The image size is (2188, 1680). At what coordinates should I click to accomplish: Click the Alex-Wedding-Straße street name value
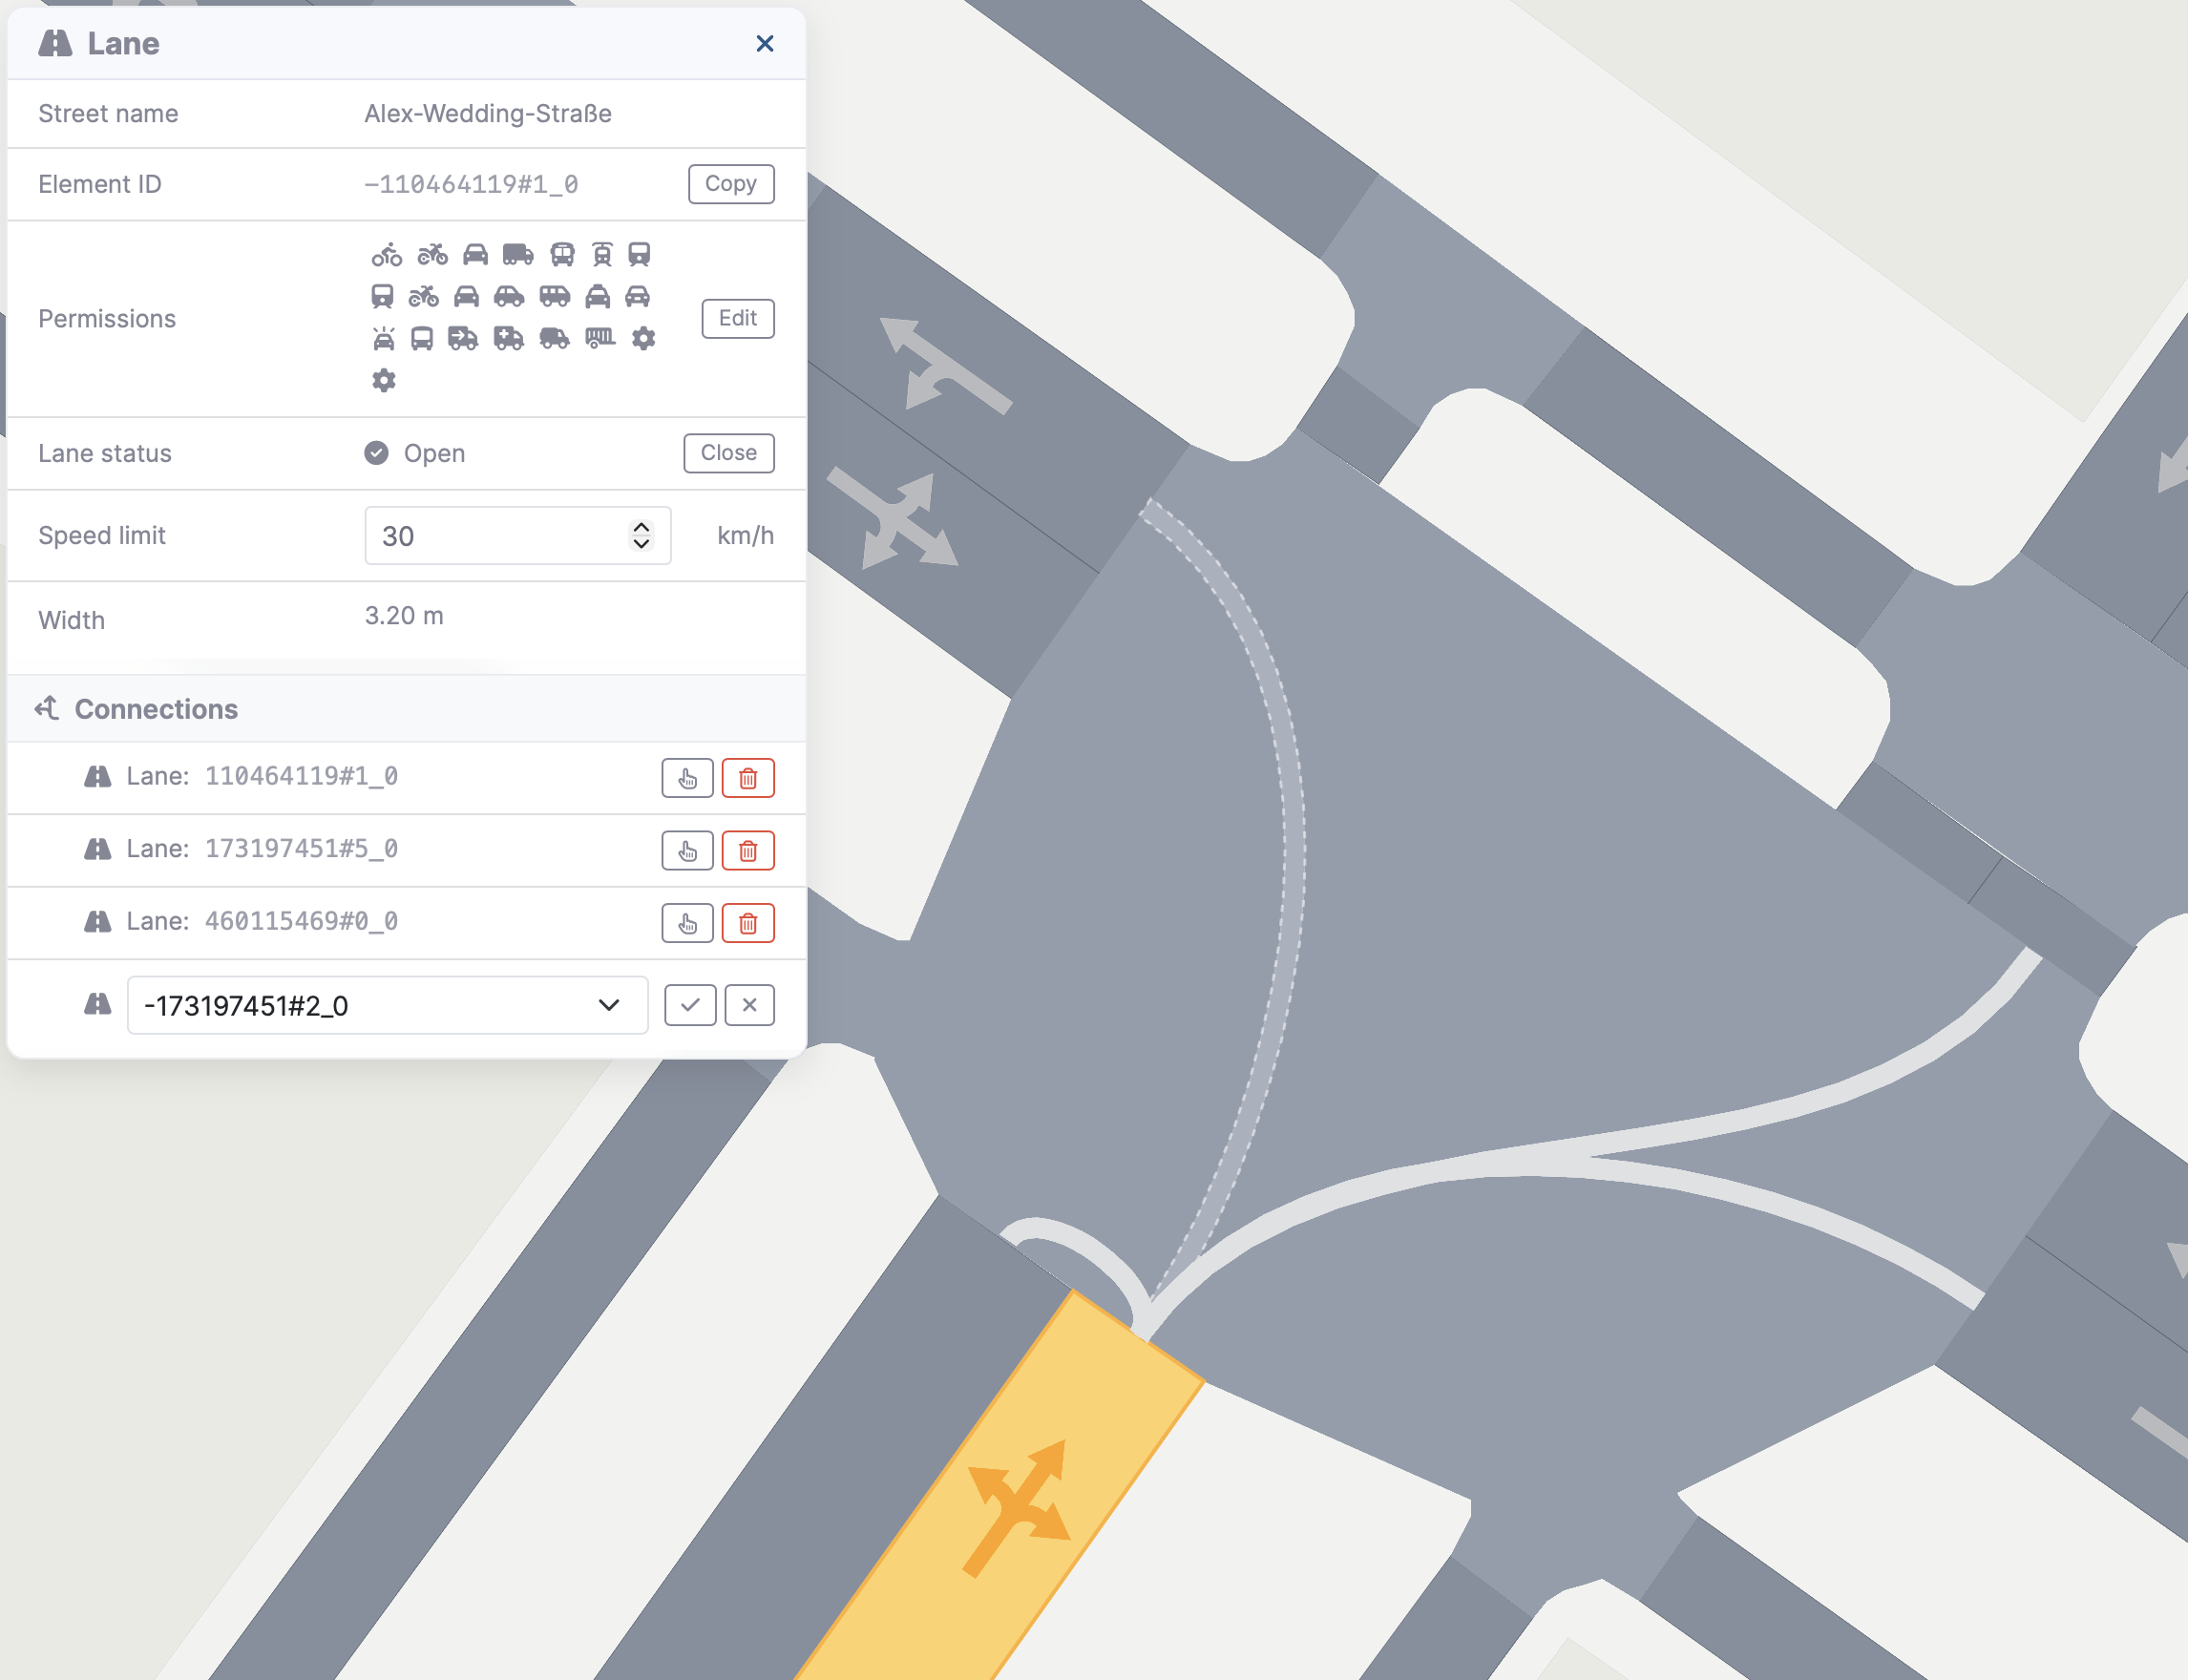[488, 114]
